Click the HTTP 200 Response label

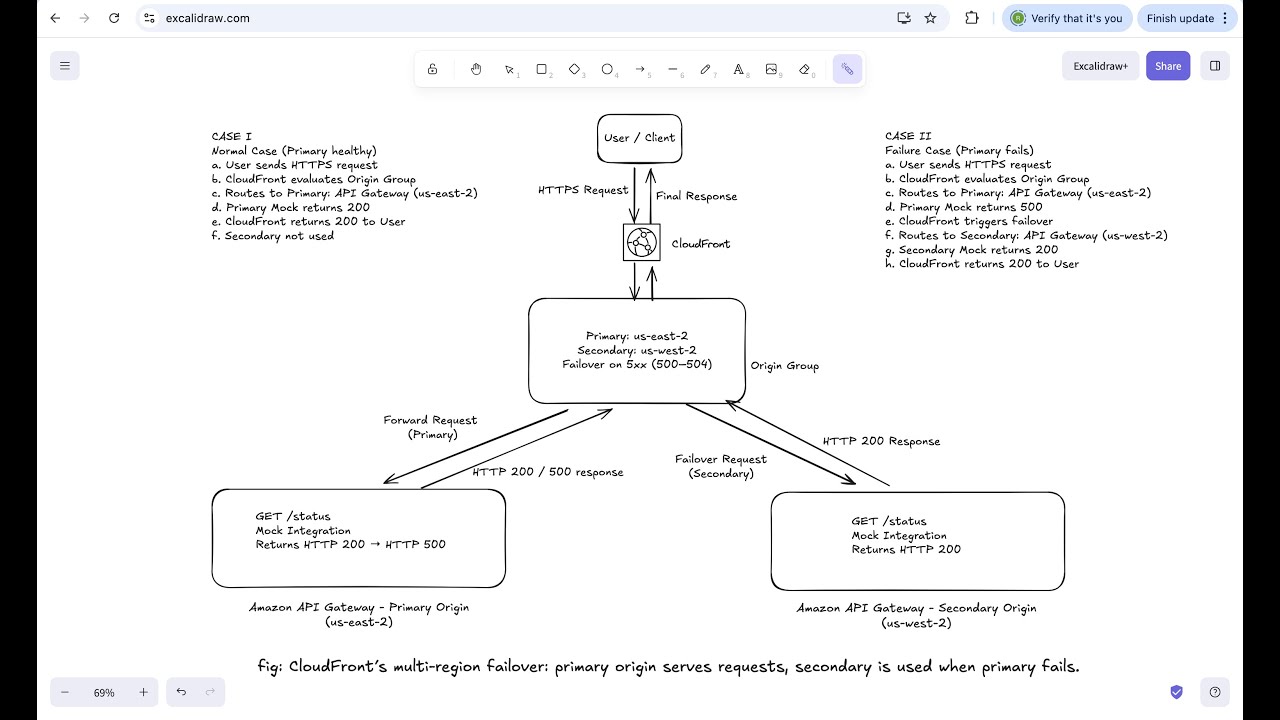point(881,441)
